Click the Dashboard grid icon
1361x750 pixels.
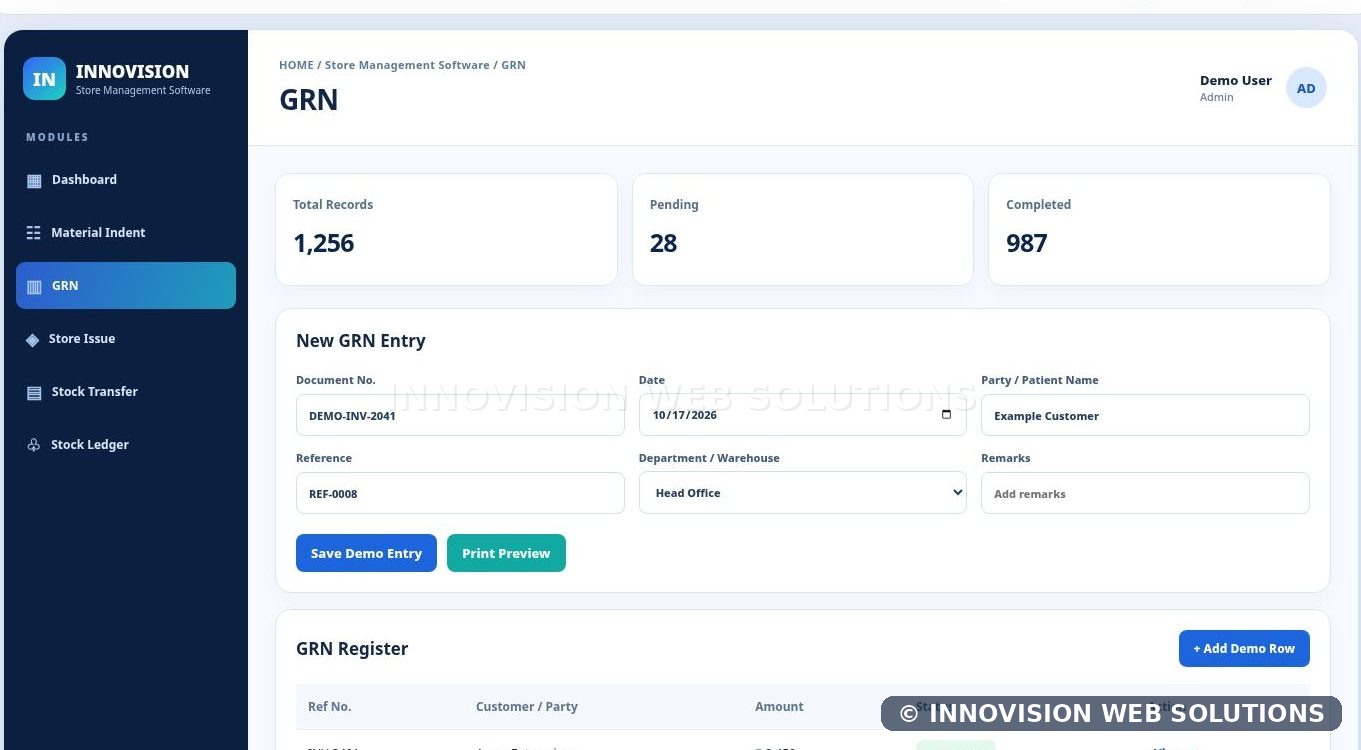click(34, 181)
